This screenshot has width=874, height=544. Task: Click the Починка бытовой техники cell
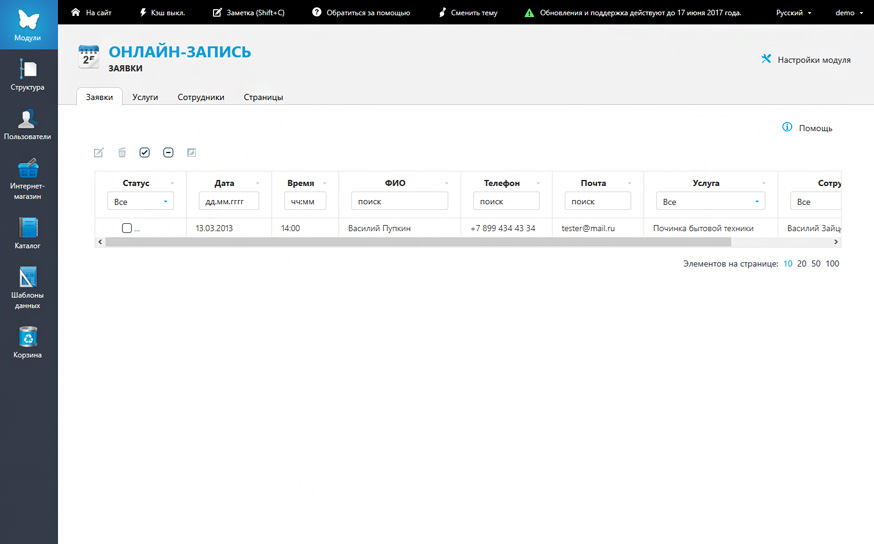(703, 228)
